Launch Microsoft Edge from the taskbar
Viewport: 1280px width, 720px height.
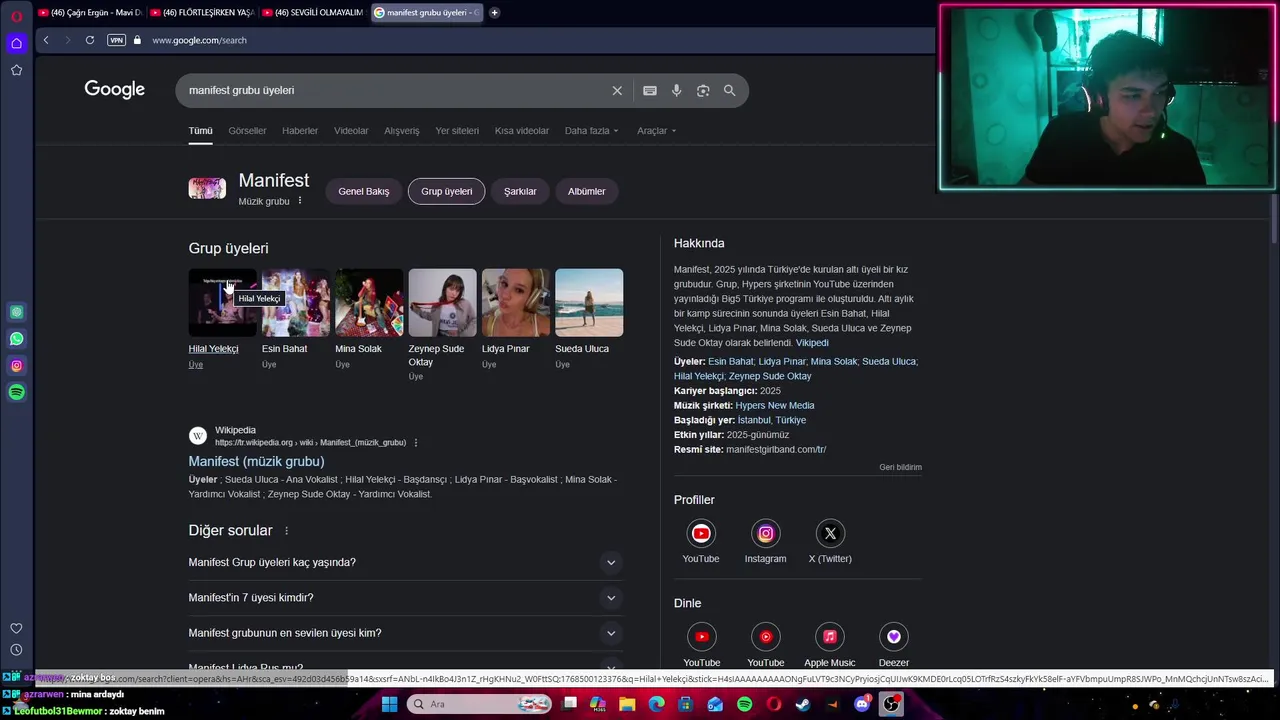[656, 704]
